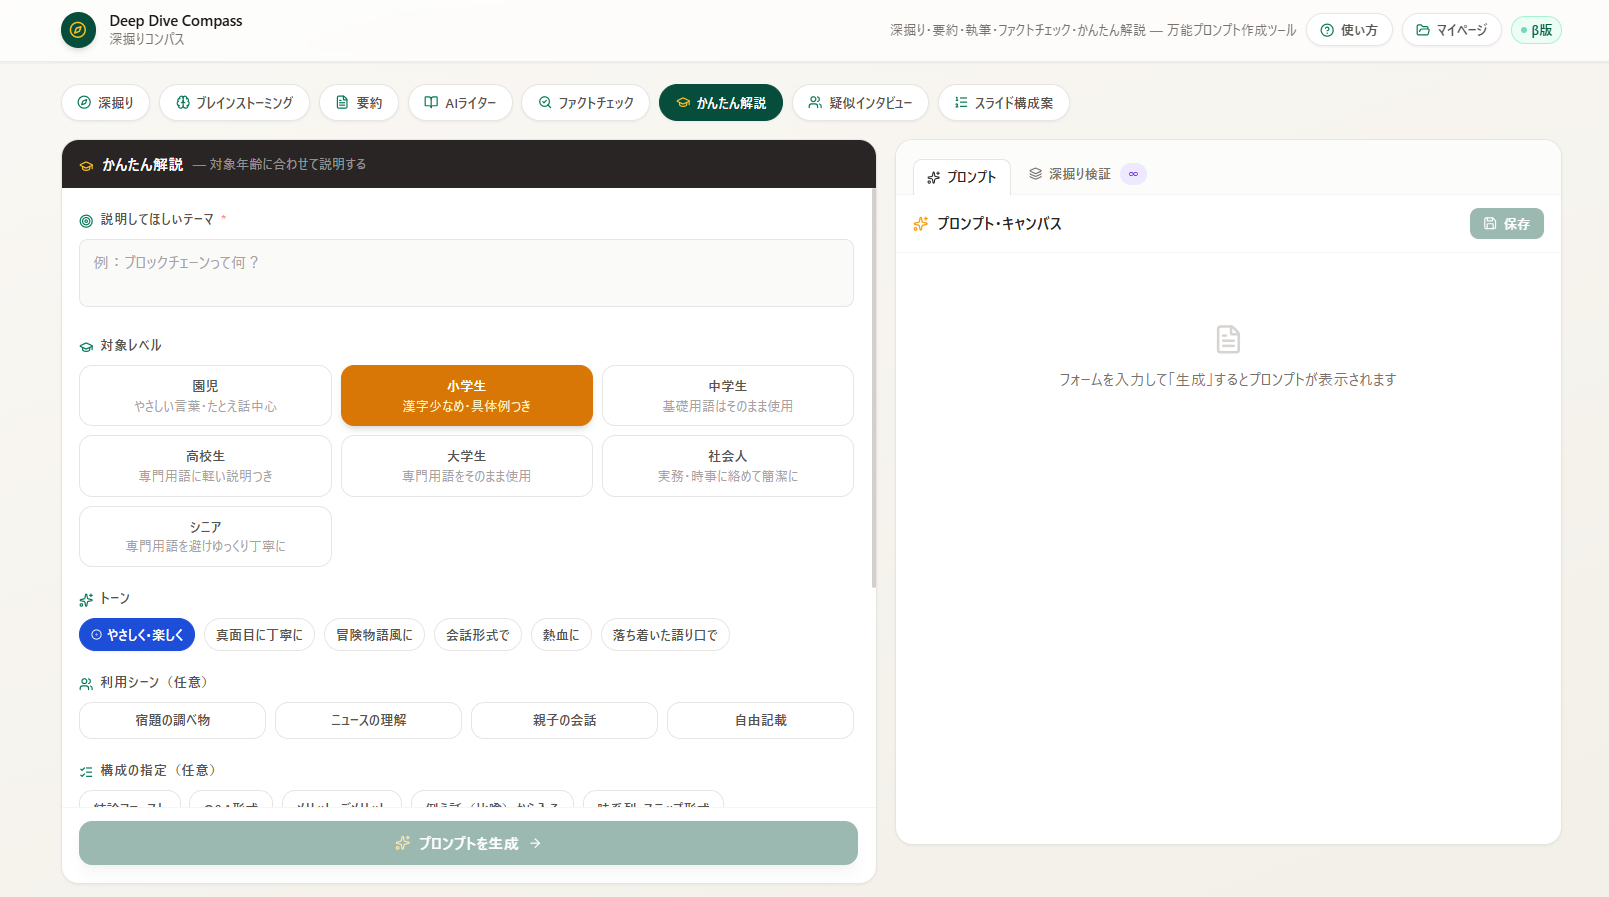
Task: Click the Deep Dive Compass logo icon
Action: coord(78,30)
